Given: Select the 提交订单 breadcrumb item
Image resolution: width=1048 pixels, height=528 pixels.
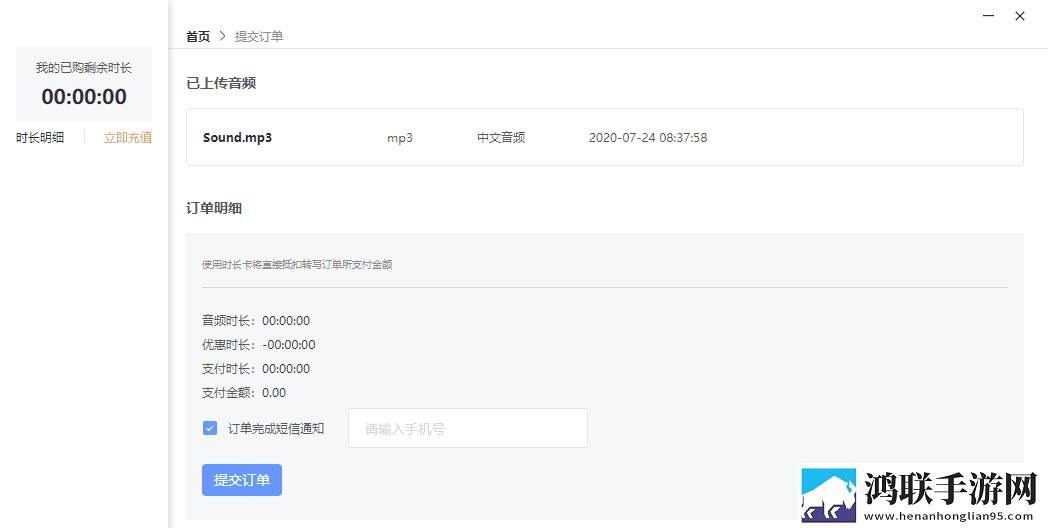Looking at the screenshot, I should (x=259, y=37).
